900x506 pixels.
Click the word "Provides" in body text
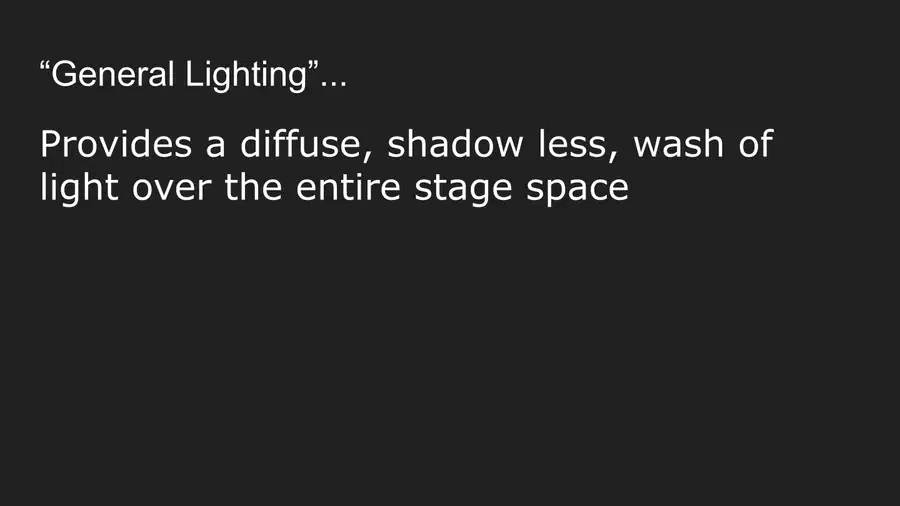(116, 144)
